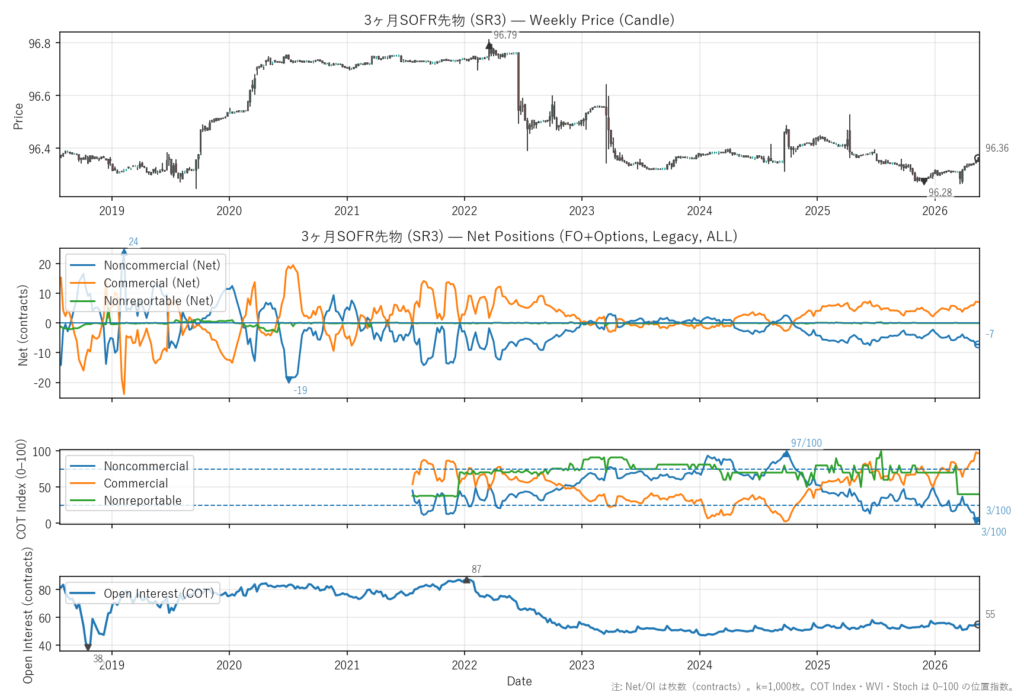This screenshot has width=1024, height=699.
Task: Click the 2022 label under the price chart
Action: pos(464,210)
